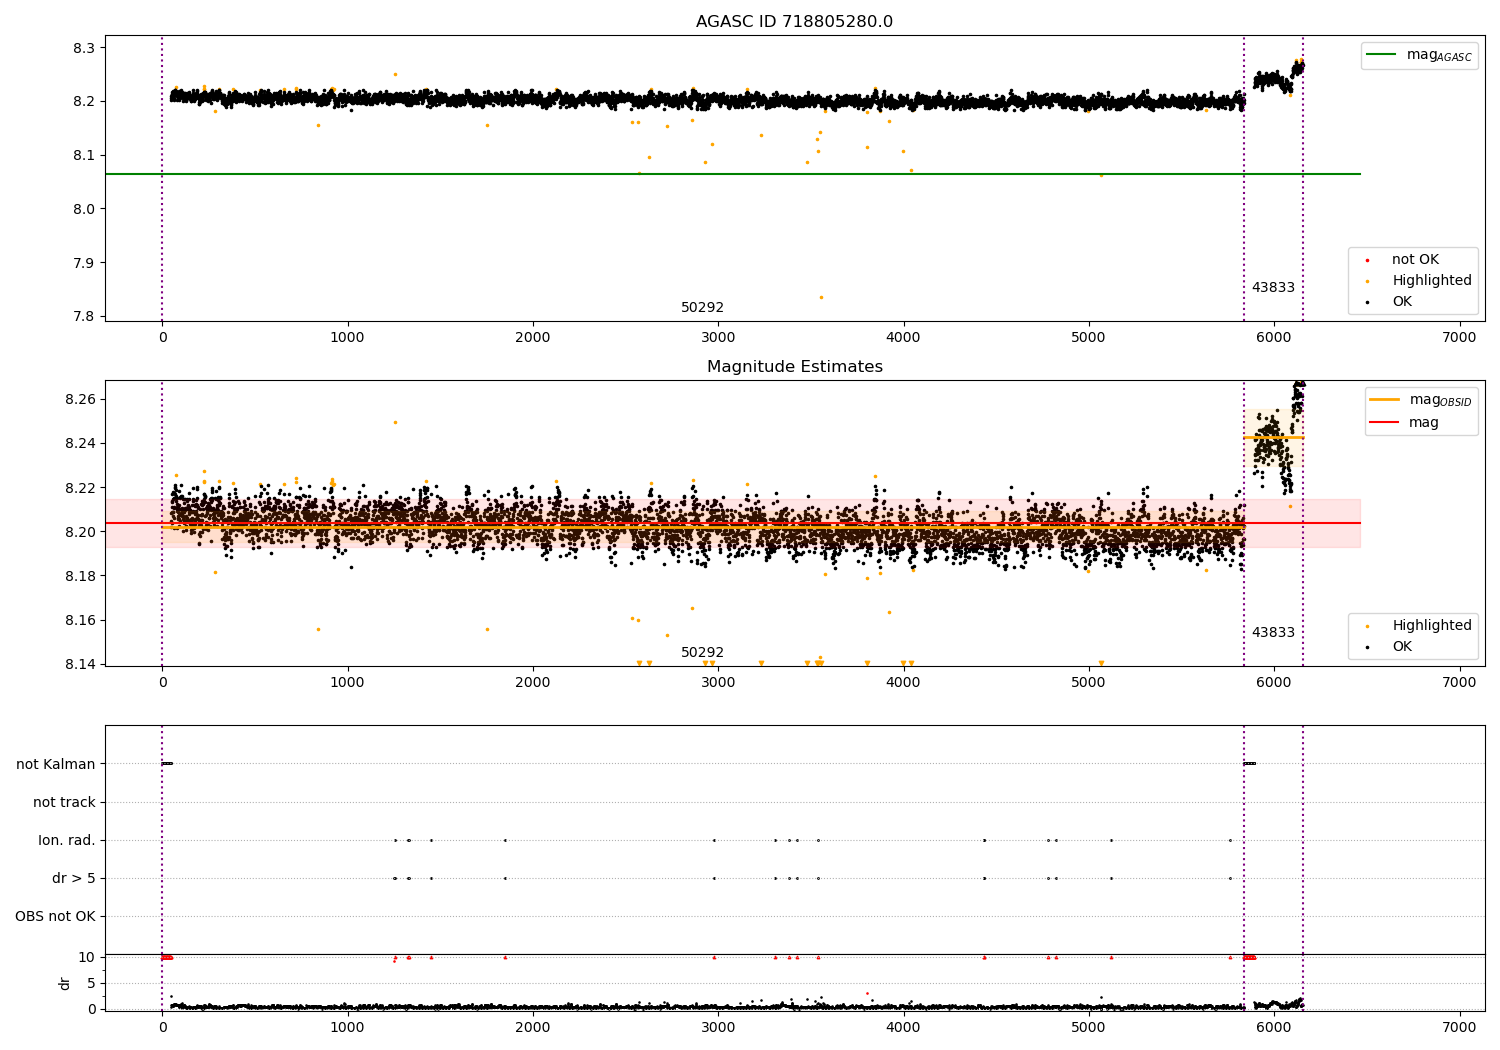1500x1050 pixels.
Task: Click the "Ion. rad." row label
Action: 67,840
